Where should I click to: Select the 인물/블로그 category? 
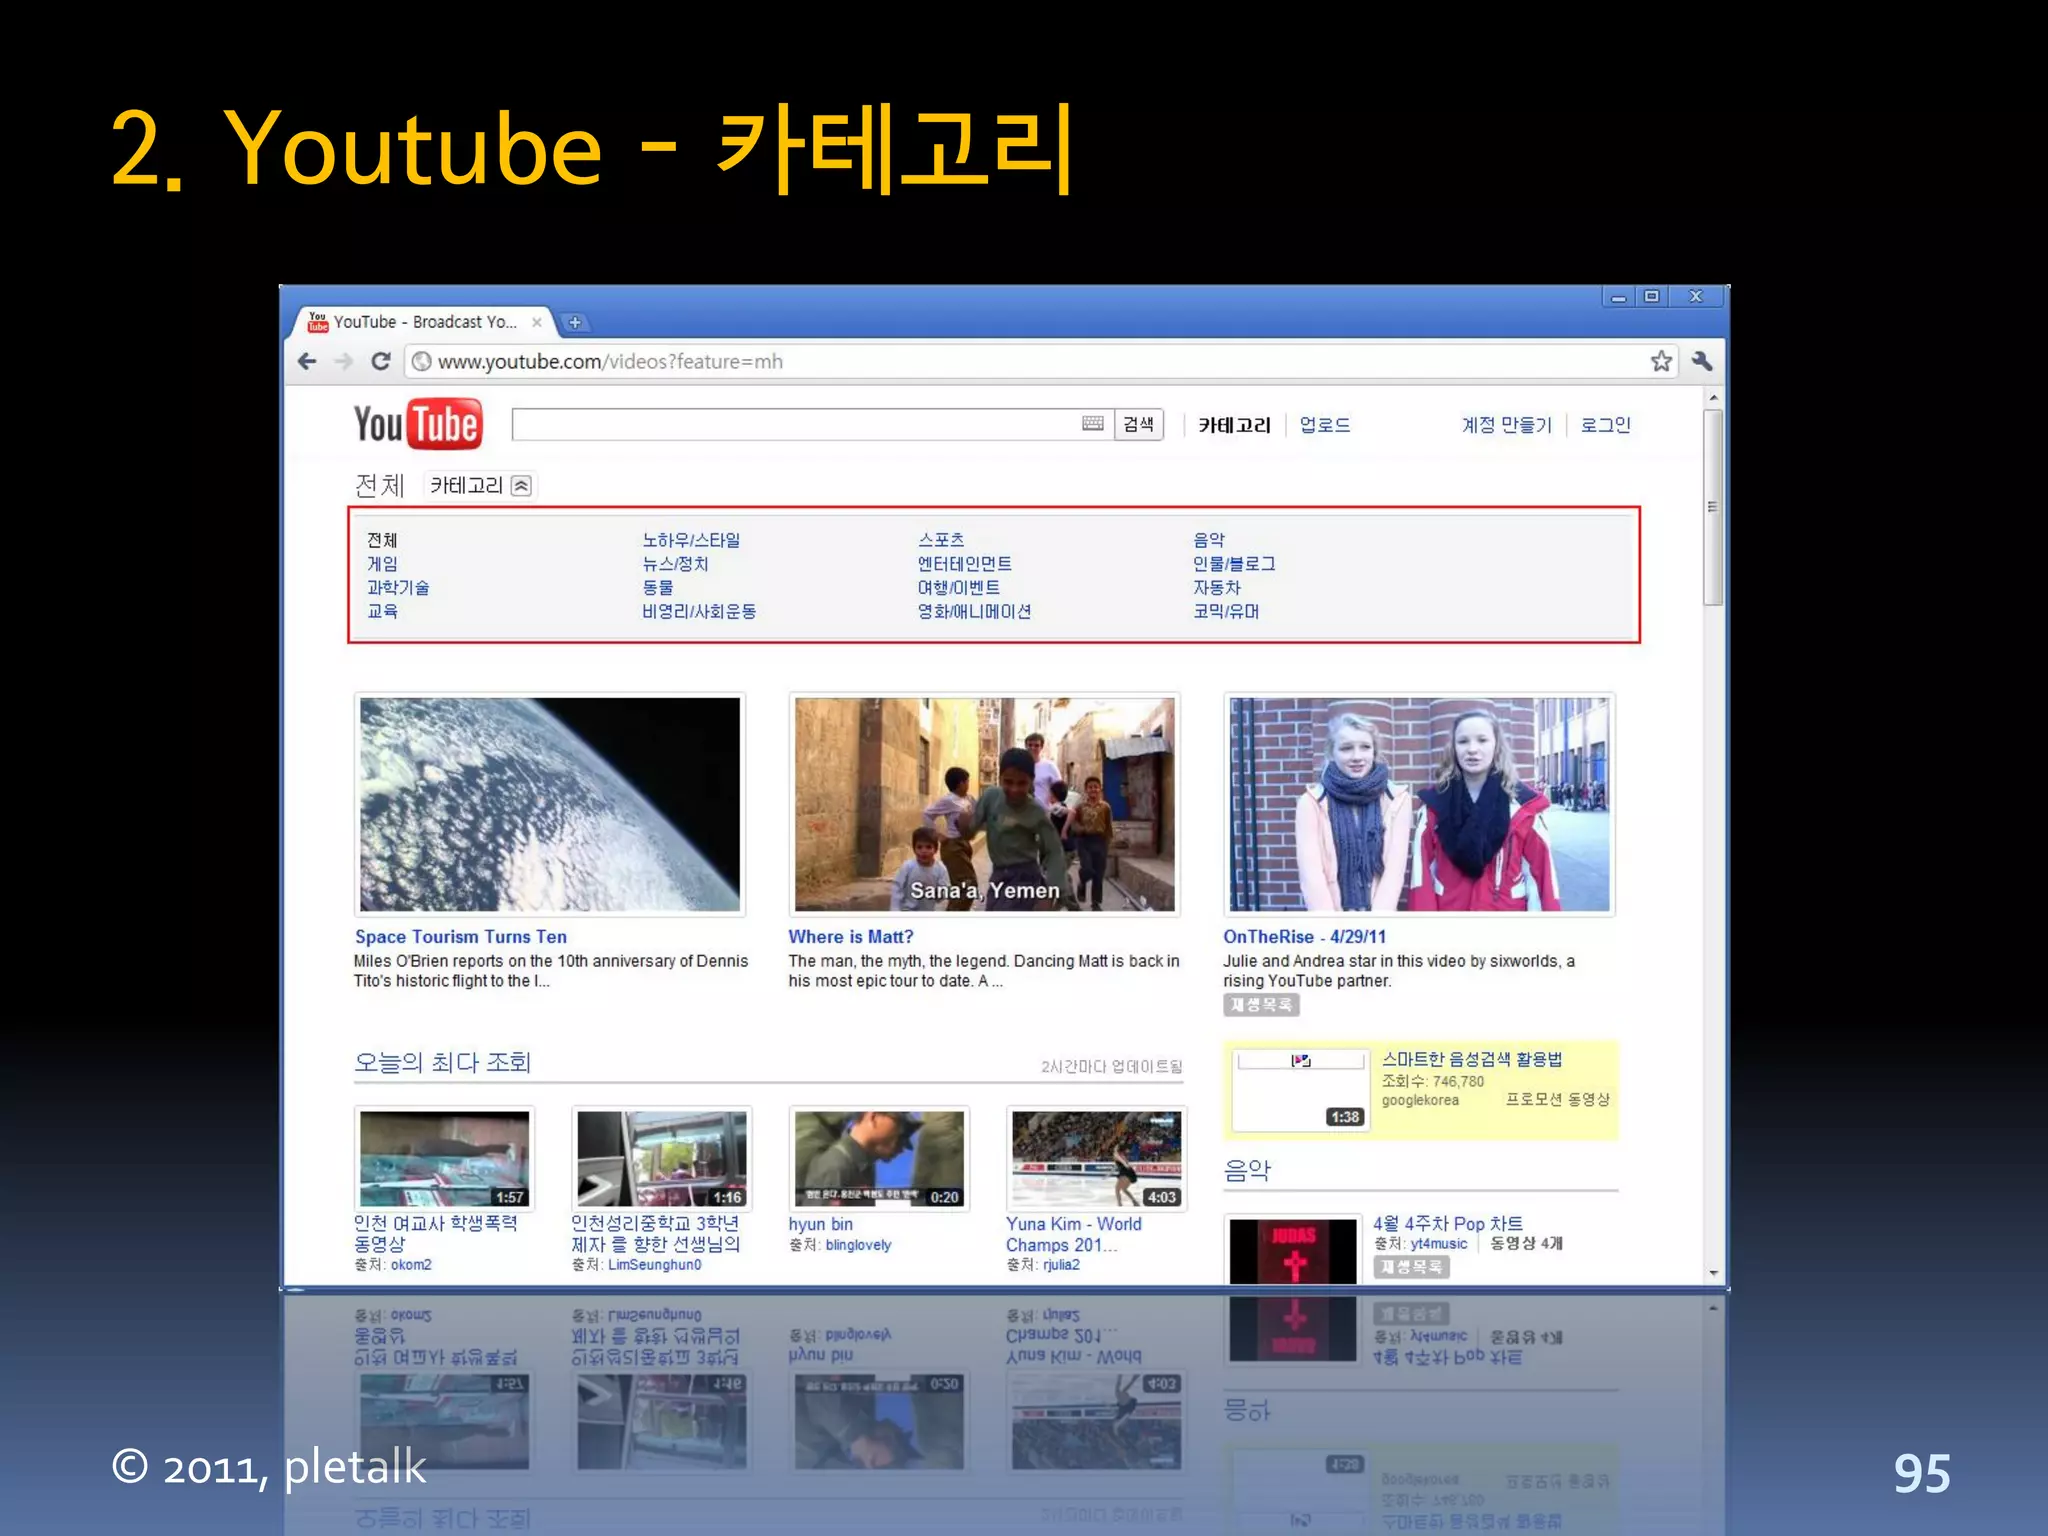(x=1234, y=564)
